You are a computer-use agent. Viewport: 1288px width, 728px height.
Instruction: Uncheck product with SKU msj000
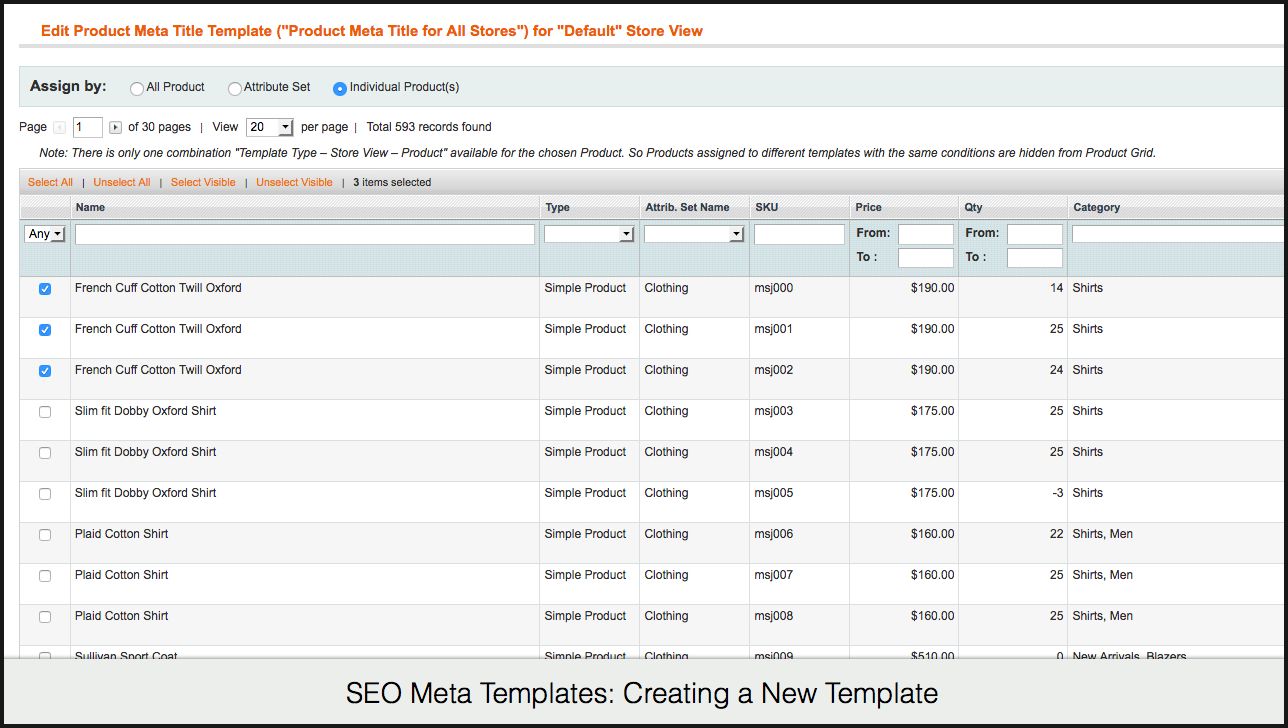click(x=45, y=289)
